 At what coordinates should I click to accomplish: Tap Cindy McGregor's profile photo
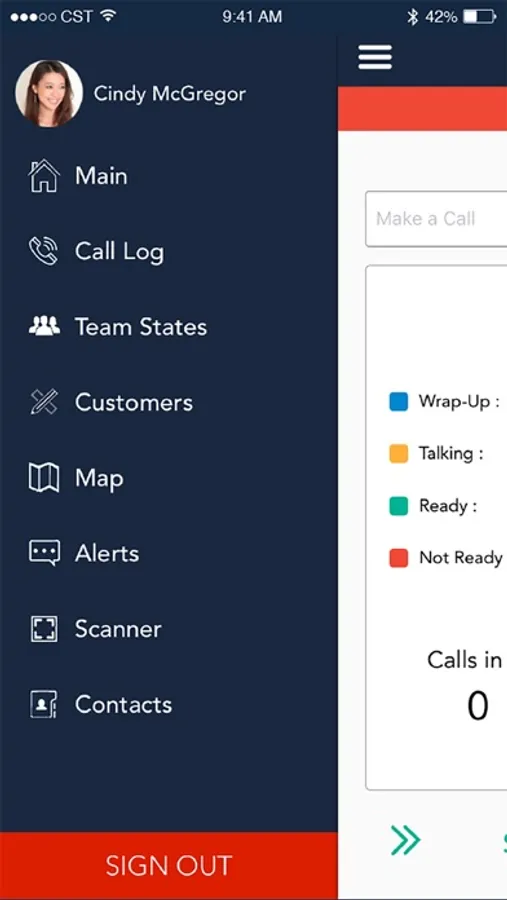point(49,93)
